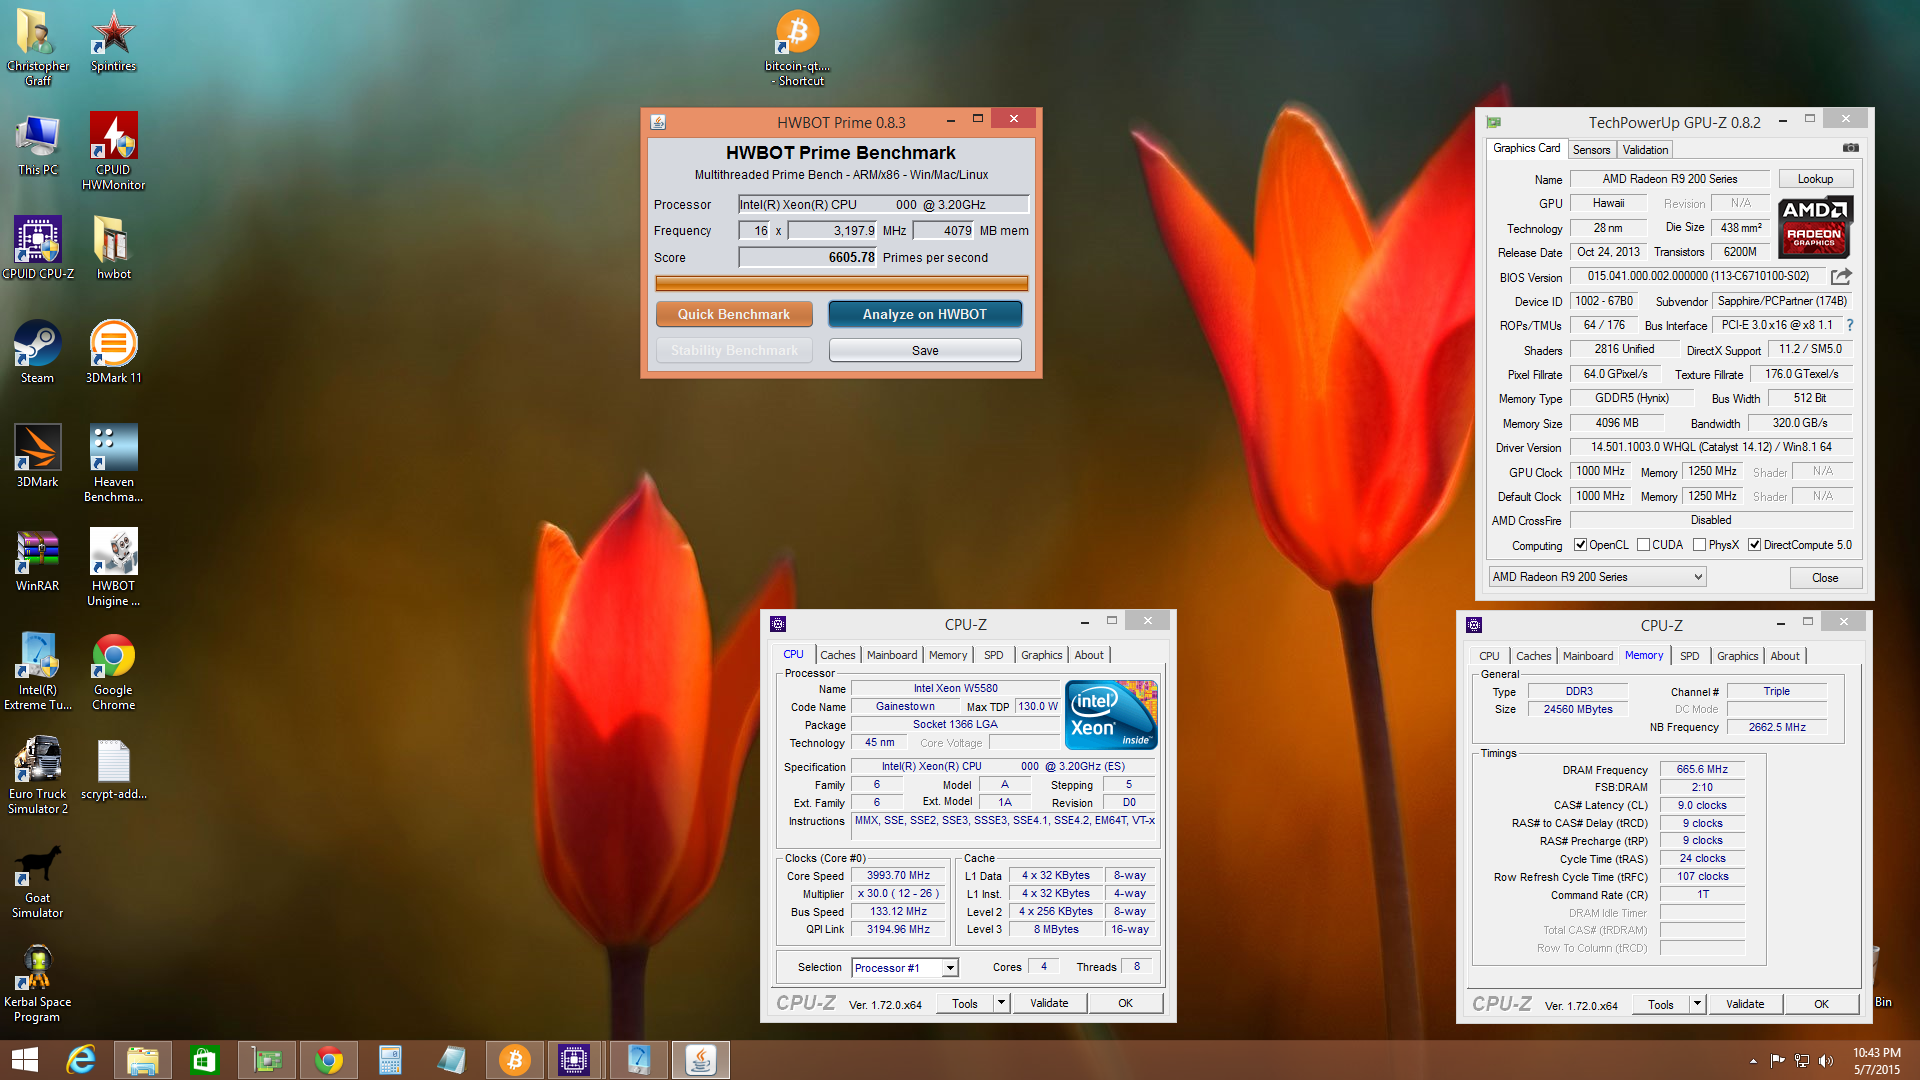Click the Lookup button in GPU-Z
The image size is (1920, 1080).
click(1815, 179)
